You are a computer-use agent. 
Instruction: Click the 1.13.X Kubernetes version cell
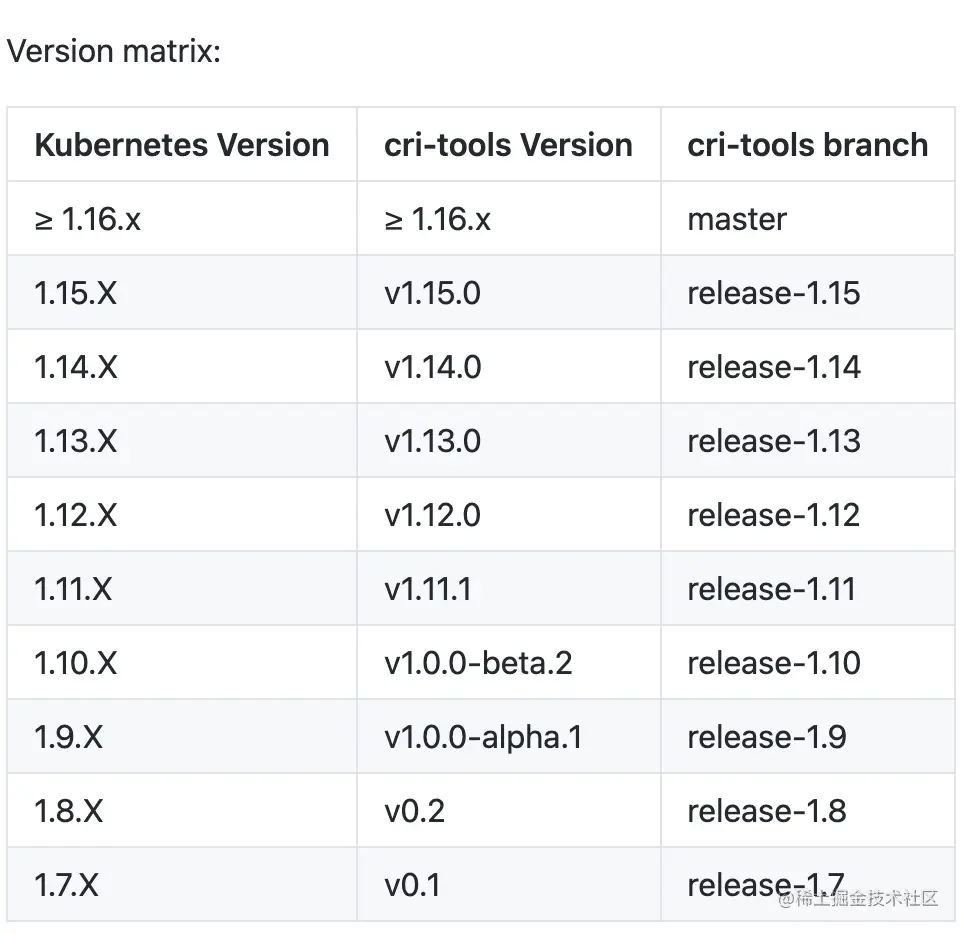(x=75, y=441)
